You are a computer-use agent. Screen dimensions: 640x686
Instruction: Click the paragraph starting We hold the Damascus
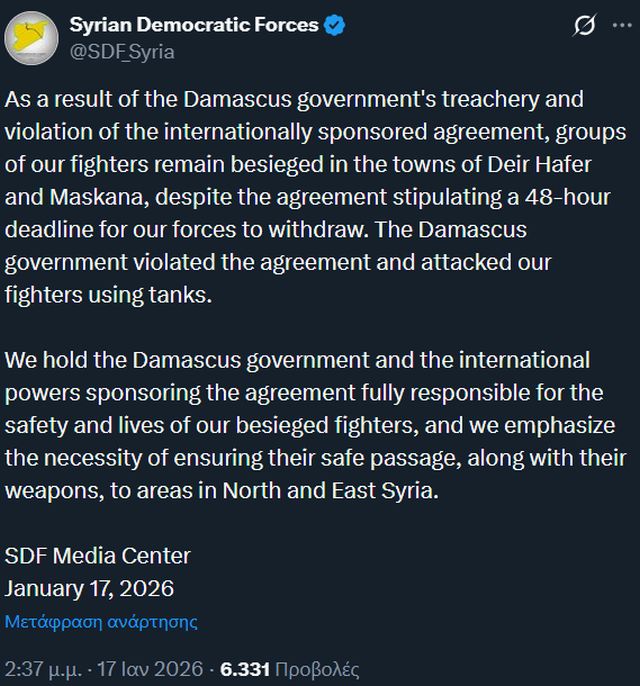[x=297, y=360]
